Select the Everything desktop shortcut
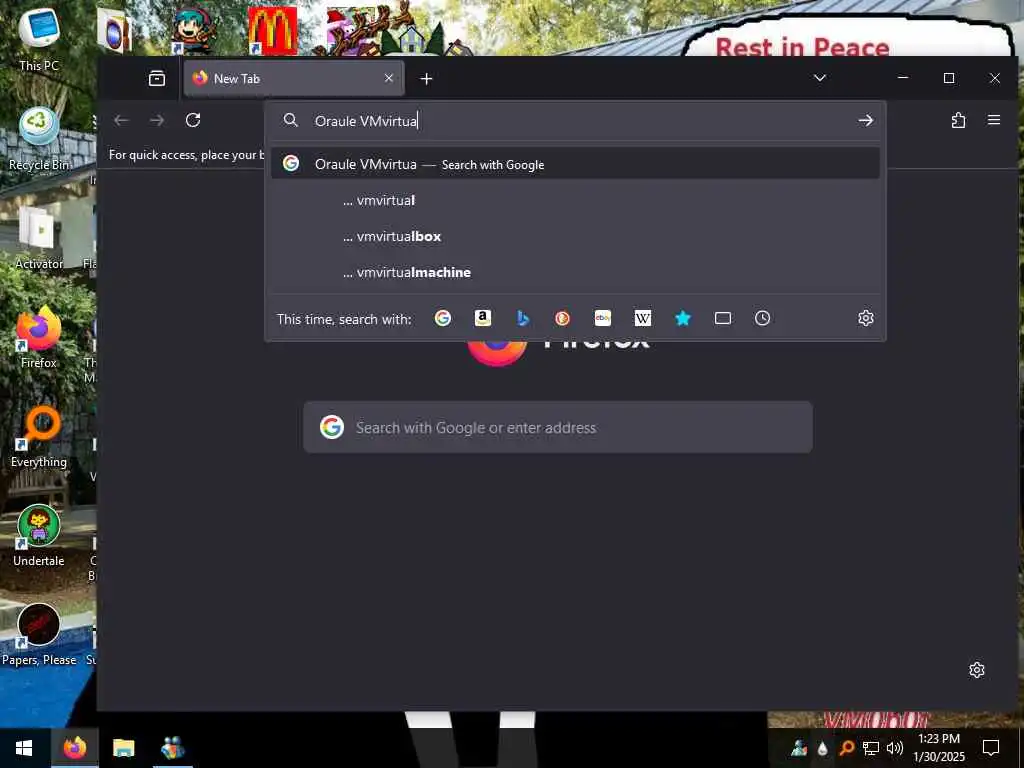1024x768 pixels. (39, 438)
